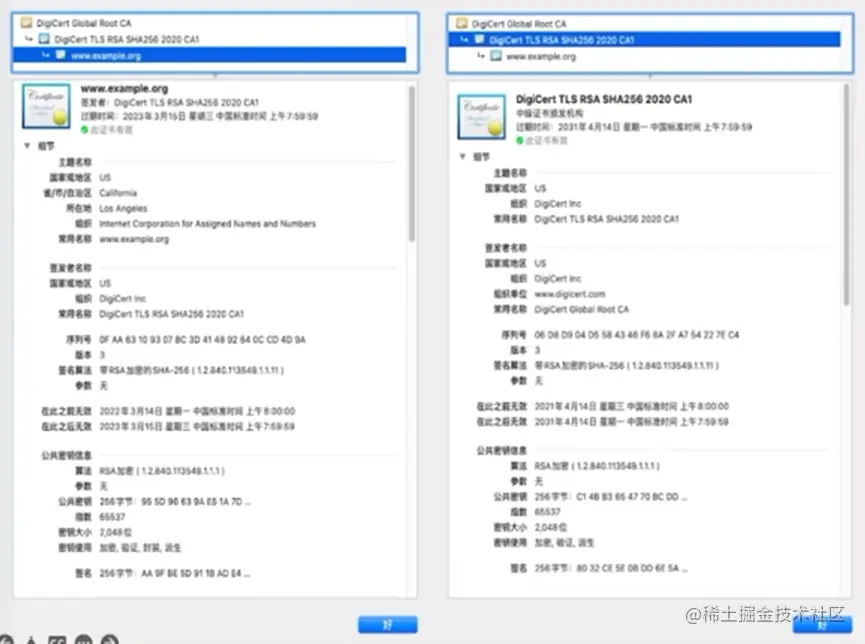Click the www.example.org title heading in left window
865x644 pixels.
(x=124, y=88)
